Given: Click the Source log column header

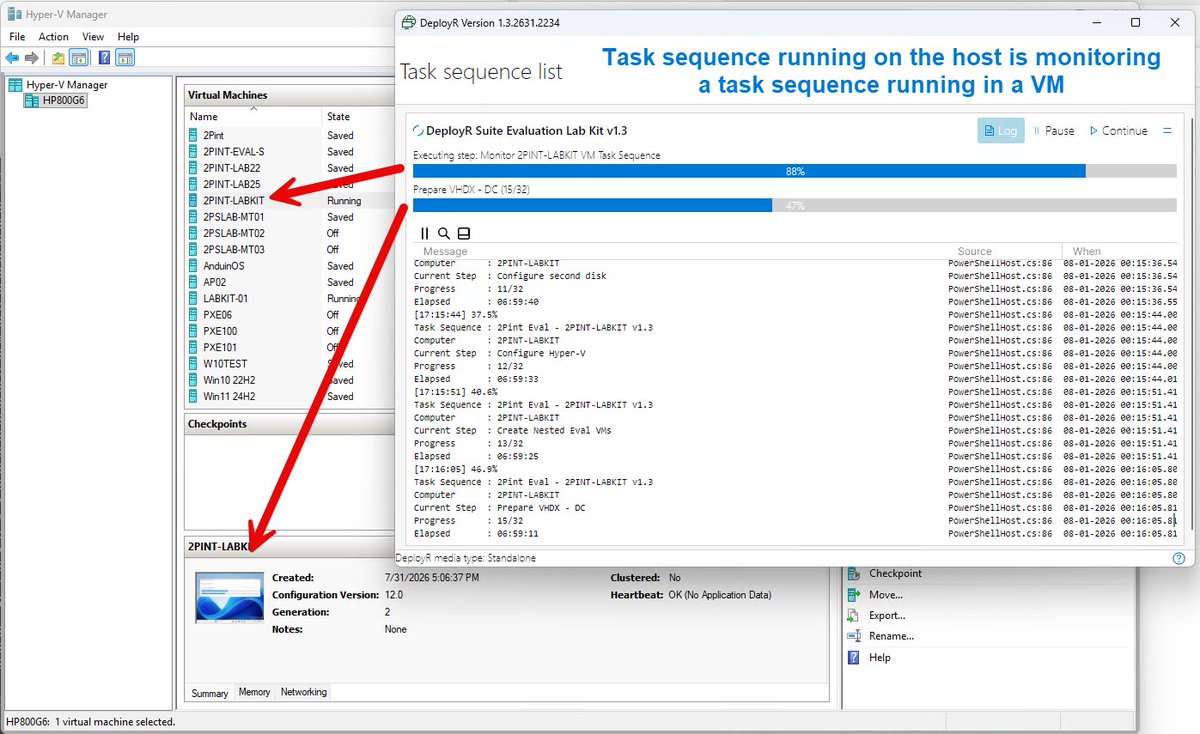Looking at the screenshot, I should pos(975,252).
